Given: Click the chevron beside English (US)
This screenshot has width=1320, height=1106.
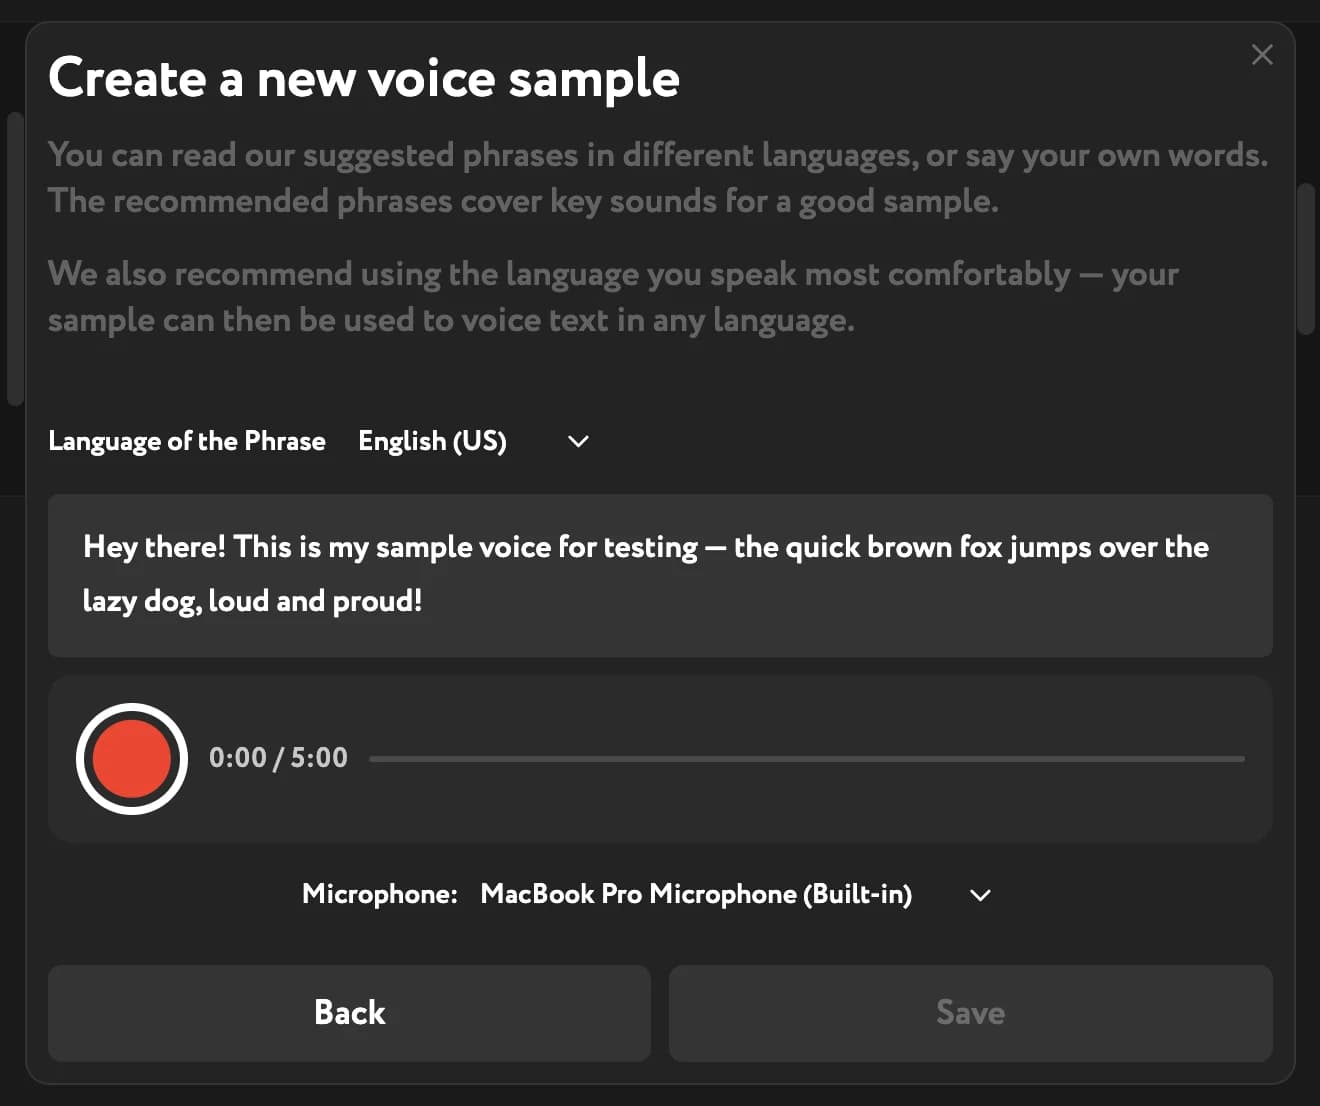Looking at the screenshot, I should 577,441.
